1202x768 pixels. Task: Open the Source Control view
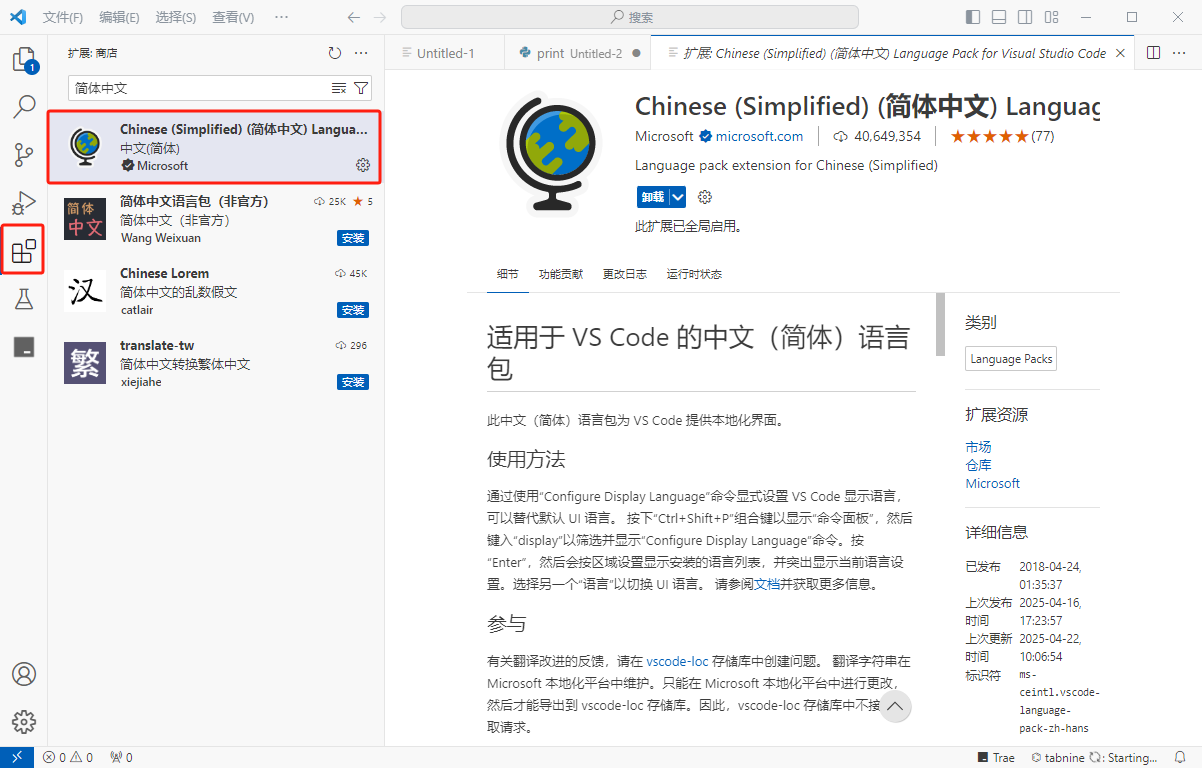[x=24, y=155]
